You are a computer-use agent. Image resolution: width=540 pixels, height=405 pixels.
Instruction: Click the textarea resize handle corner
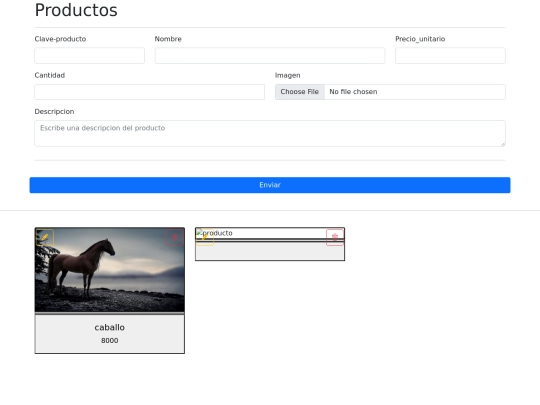pos(503,144)
